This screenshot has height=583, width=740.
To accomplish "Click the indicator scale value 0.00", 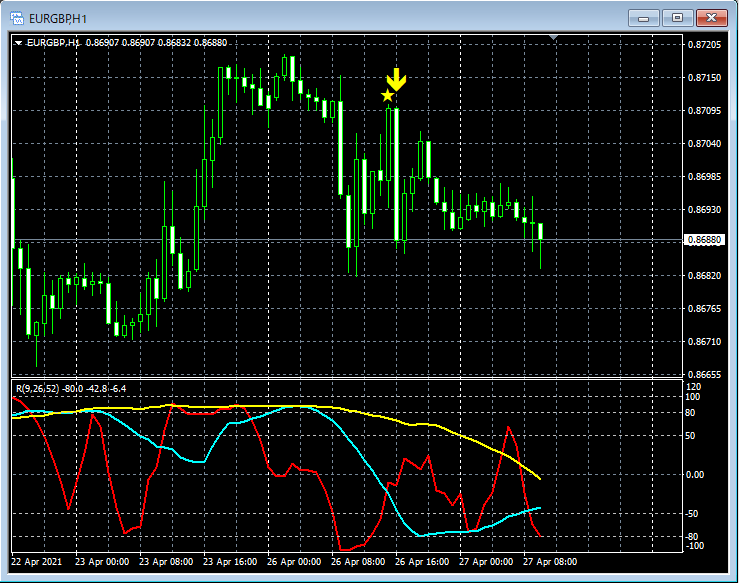I will coord(696,474).
